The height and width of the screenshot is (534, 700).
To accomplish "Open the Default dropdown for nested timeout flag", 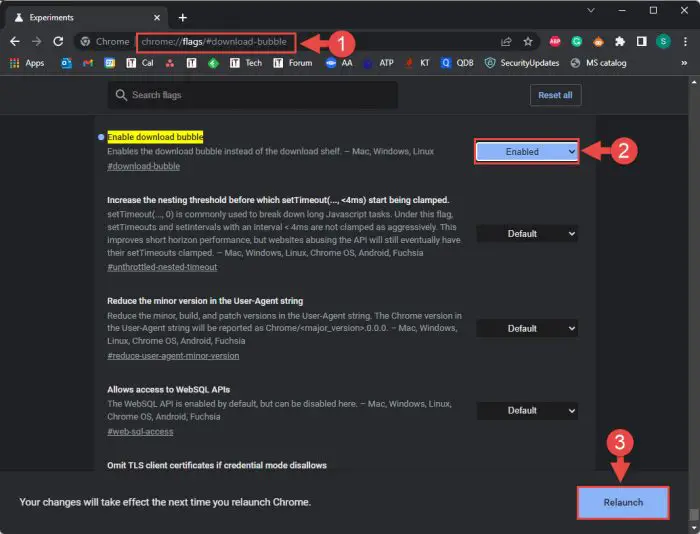I will pyautogui.click(x=527, y=234).
